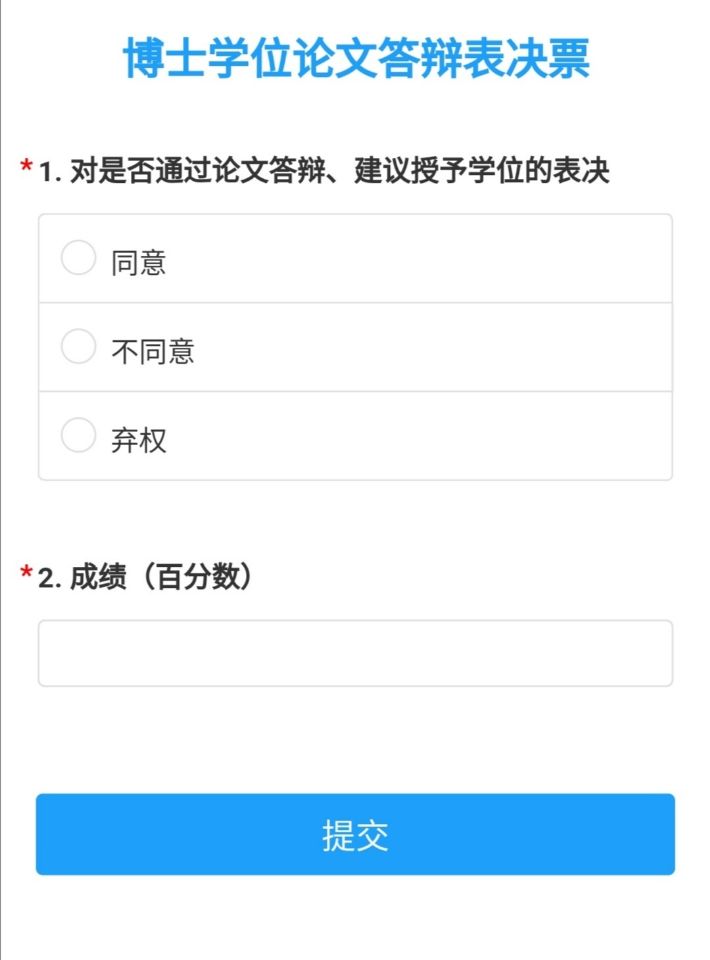Viewport: 710px width, 960px height.
Task: Click the 提交 text on the submit button
Action: tap(355, 835)
